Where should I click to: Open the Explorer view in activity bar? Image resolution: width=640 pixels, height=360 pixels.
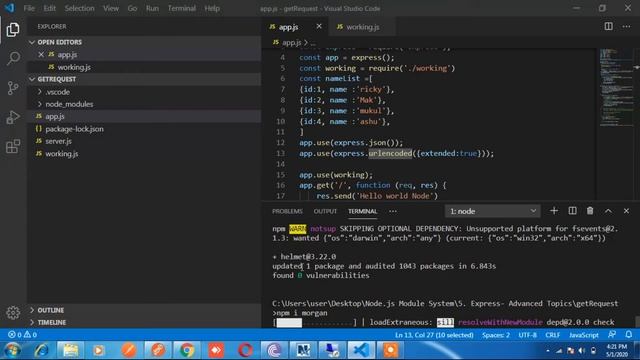coord(13,30)
